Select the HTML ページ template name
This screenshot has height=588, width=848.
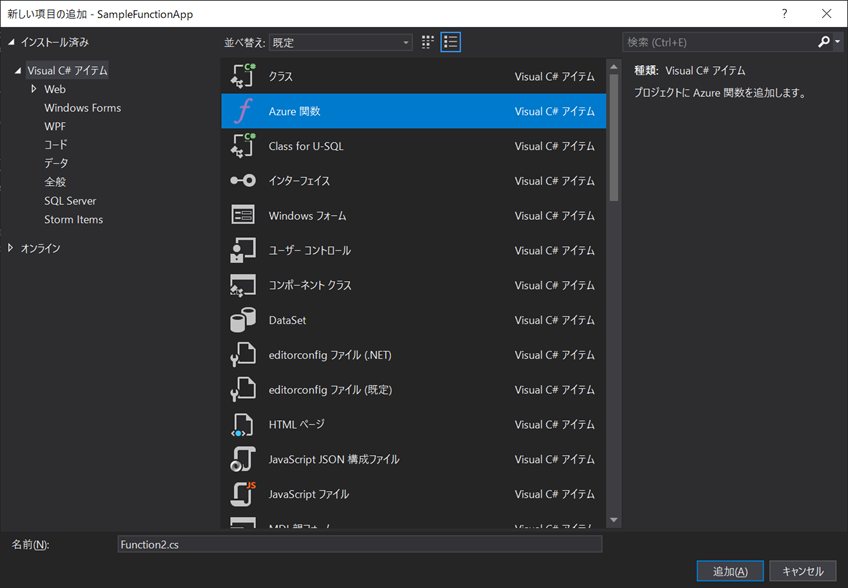coord(296,424)
